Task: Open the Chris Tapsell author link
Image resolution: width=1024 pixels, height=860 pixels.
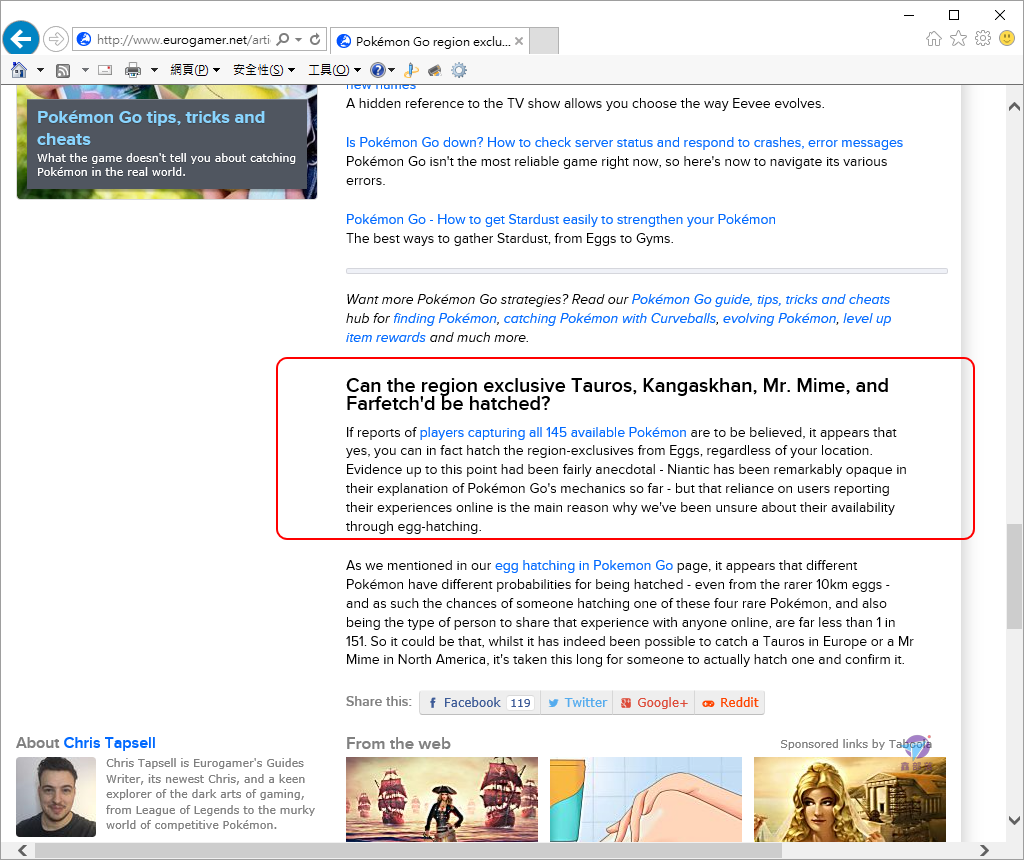Action: [110, 743]
